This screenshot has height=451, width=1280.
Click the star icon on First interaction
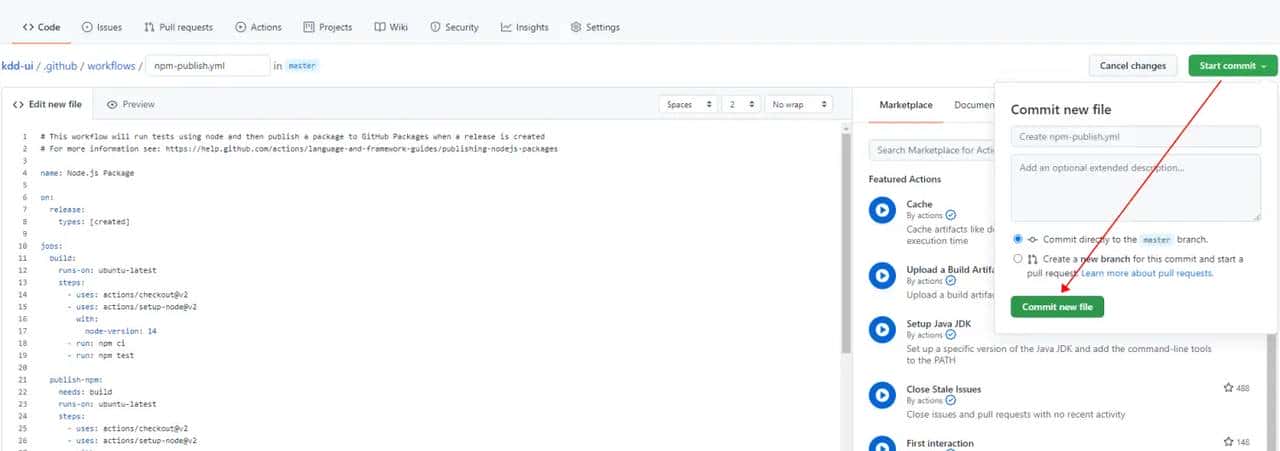(x=1228, y=442)
